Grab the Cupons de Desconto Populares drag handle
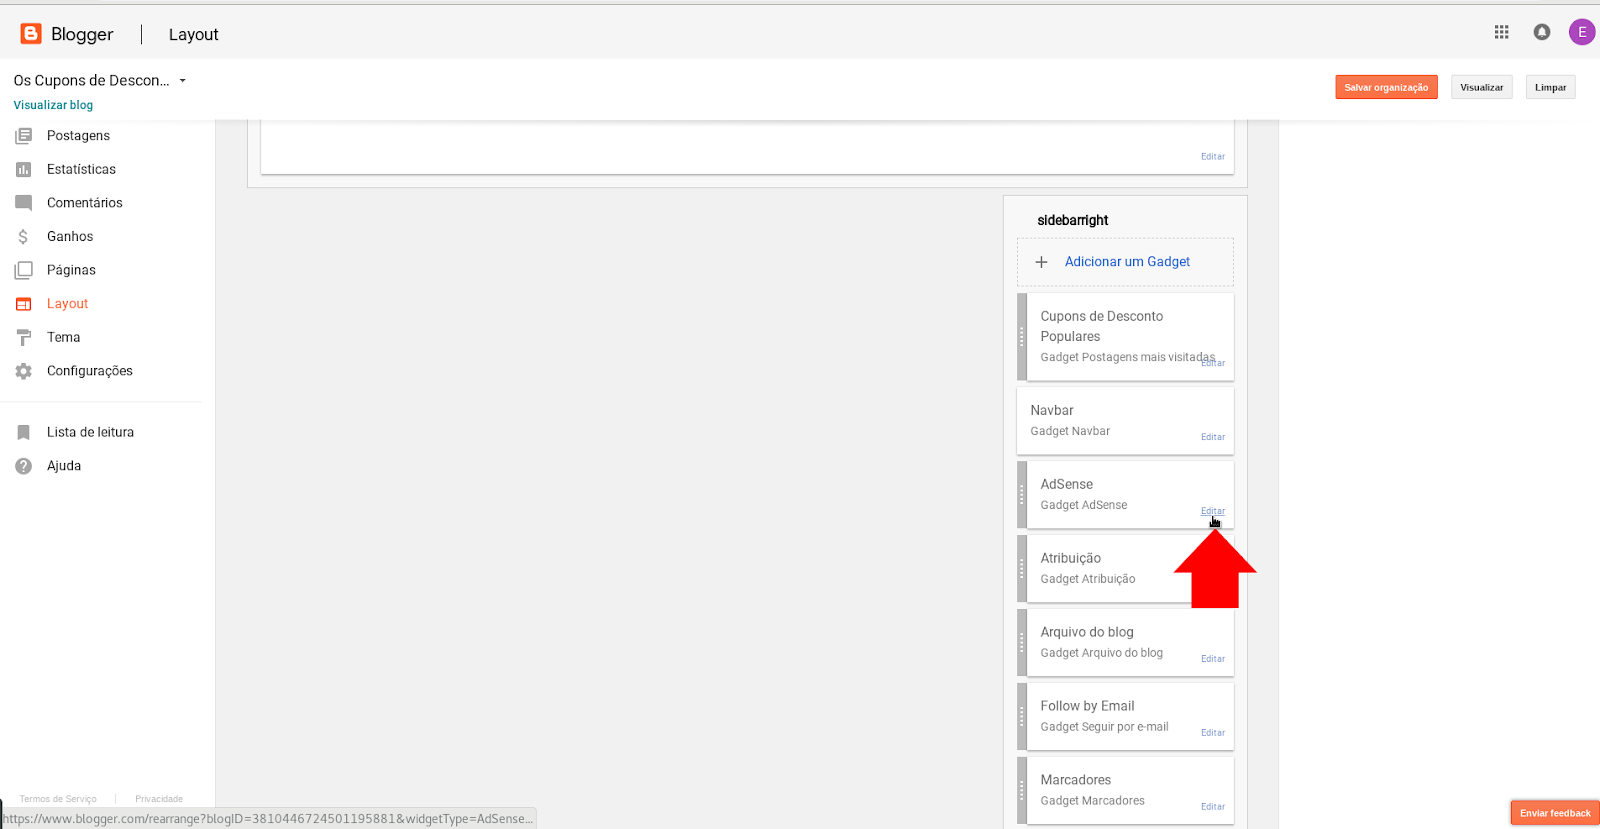This screenshot has width=1600, height=829. point(1022,337)
